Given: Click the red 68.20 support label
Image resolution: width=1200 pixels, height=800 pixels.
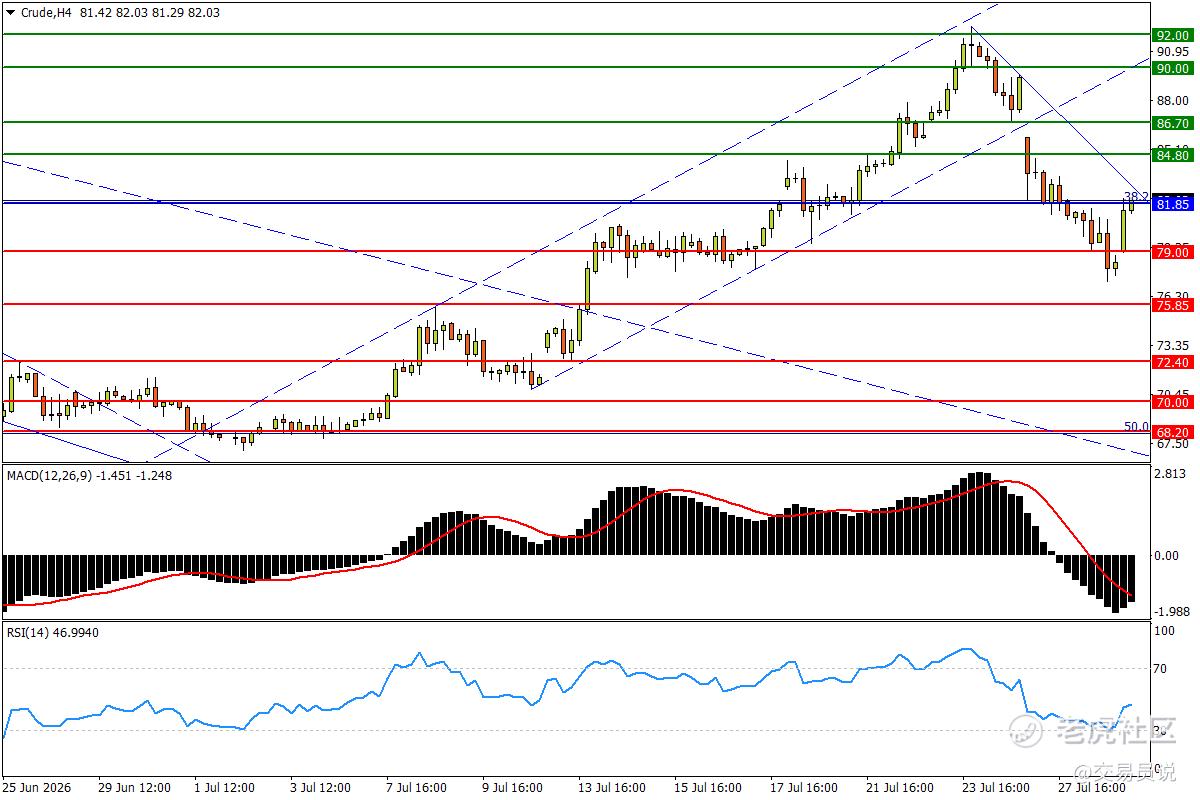Looking at the screenshot, I should [1171, 432].
